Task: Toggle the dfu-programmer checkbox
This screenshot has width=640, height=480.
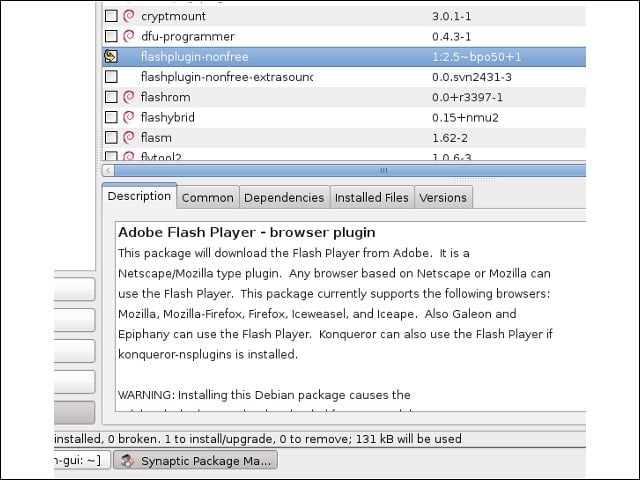Action: (x=111, y=36)
